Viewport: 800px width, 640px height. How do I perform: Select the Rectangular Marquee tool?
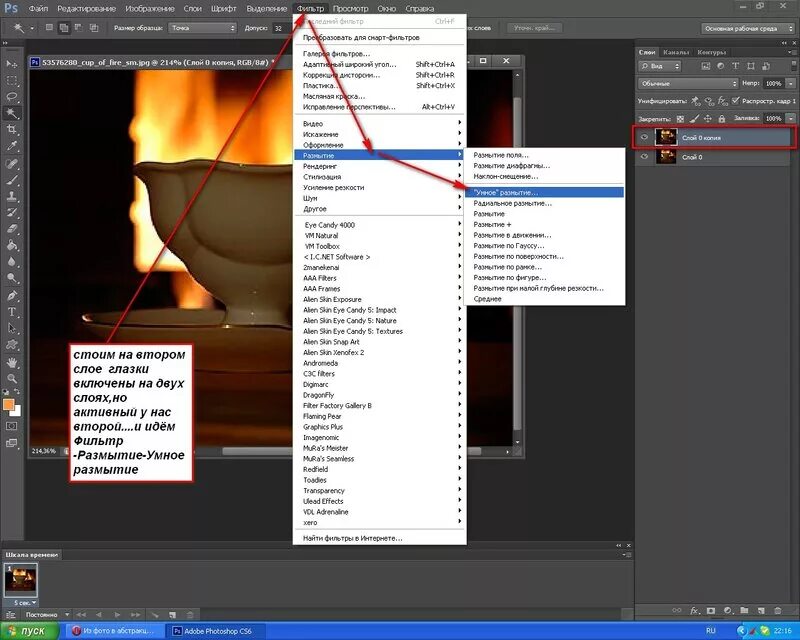click(12, 81)
